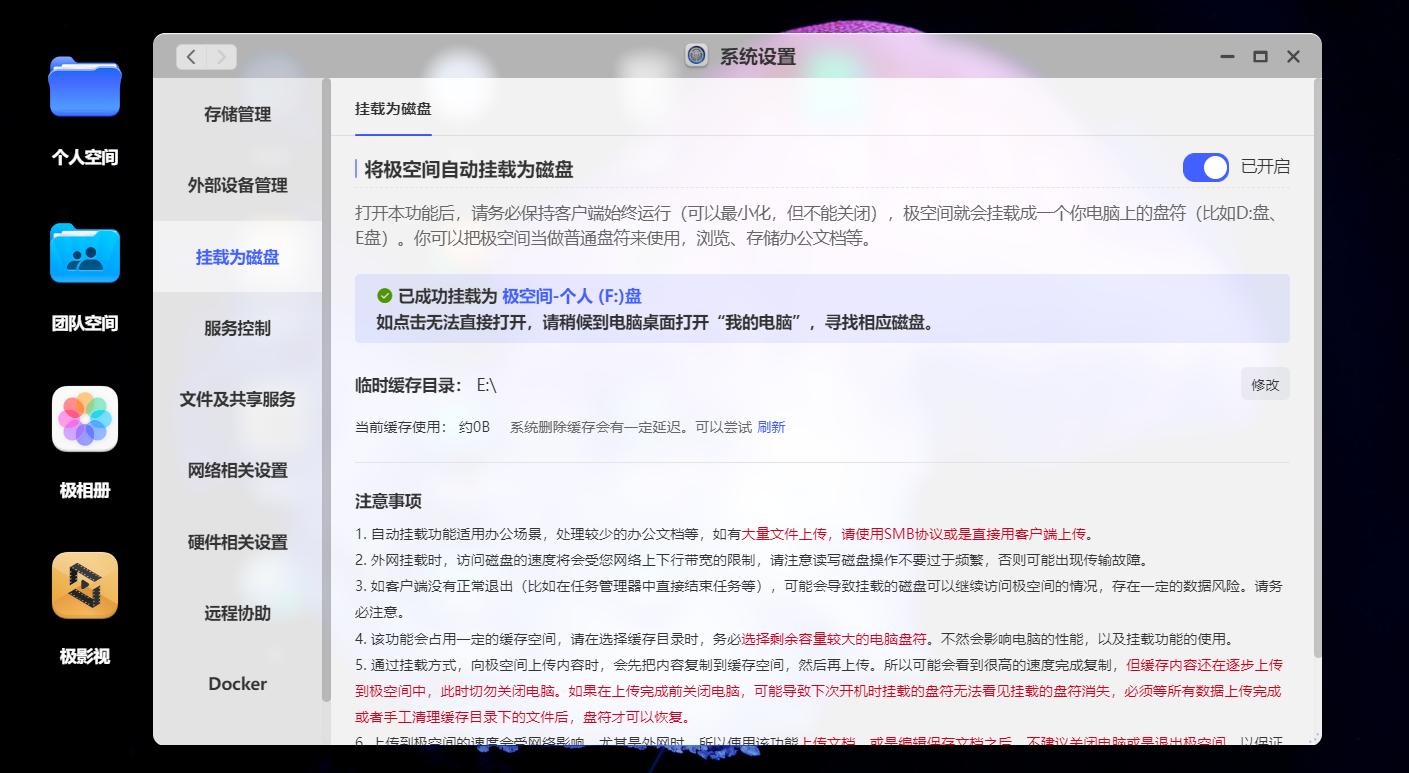The image size is (1409, 773).
Task: Click the 系统设置 app icon in title bar
Action: click(x=697, y=56)
